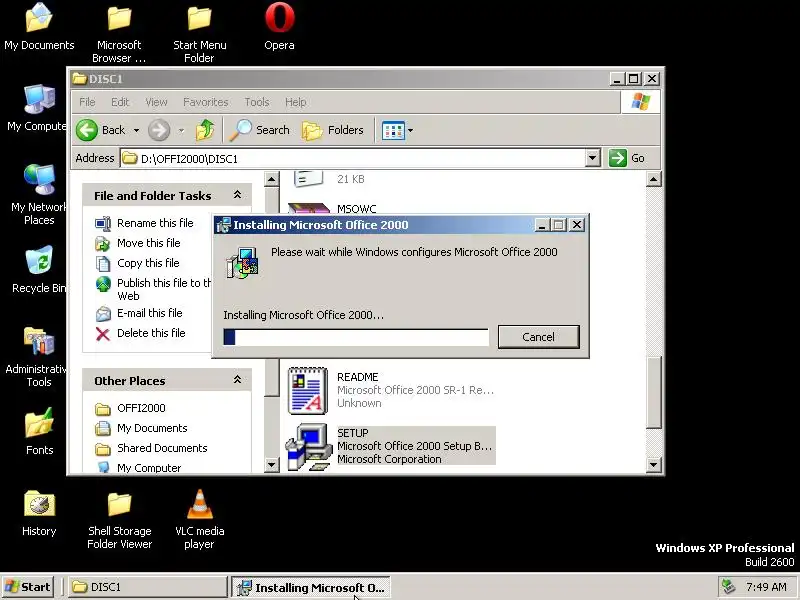
Task: Open the View menu
Action: pos(156,102)
